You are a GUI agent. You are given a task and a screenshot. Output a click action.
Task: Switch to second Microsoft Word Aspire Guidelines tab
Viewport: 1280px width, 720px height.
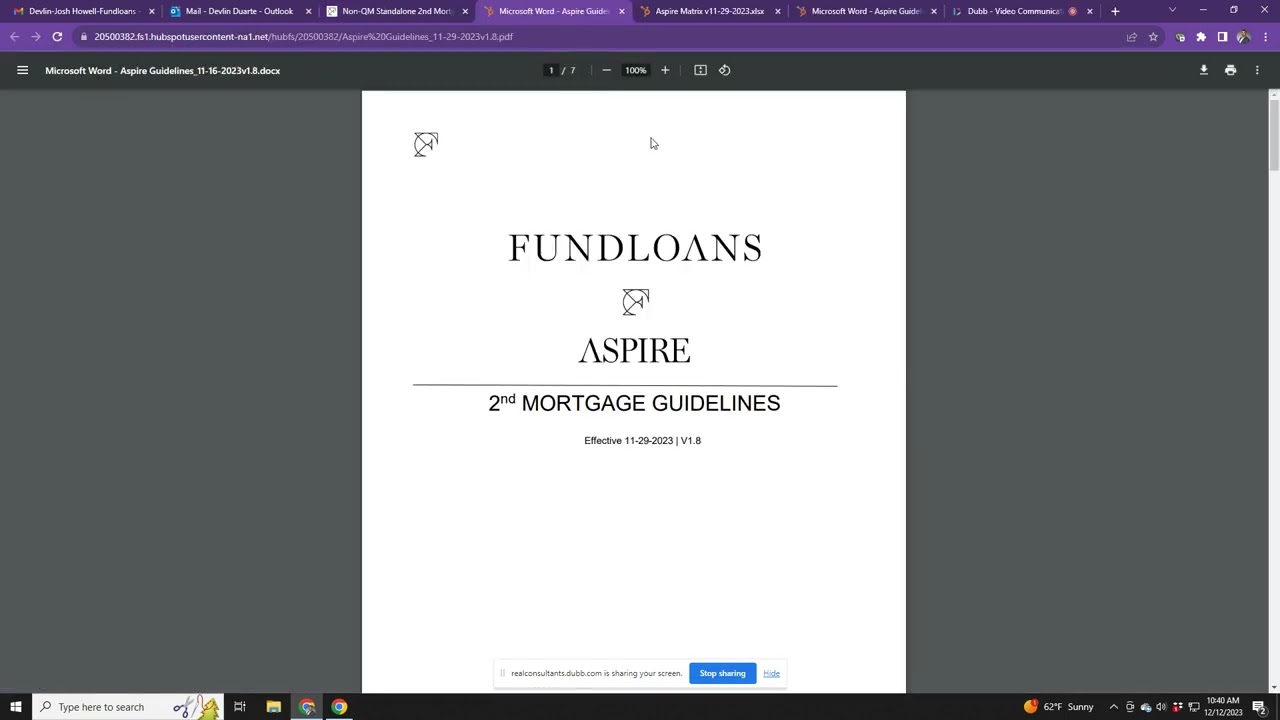coord(865,11)
